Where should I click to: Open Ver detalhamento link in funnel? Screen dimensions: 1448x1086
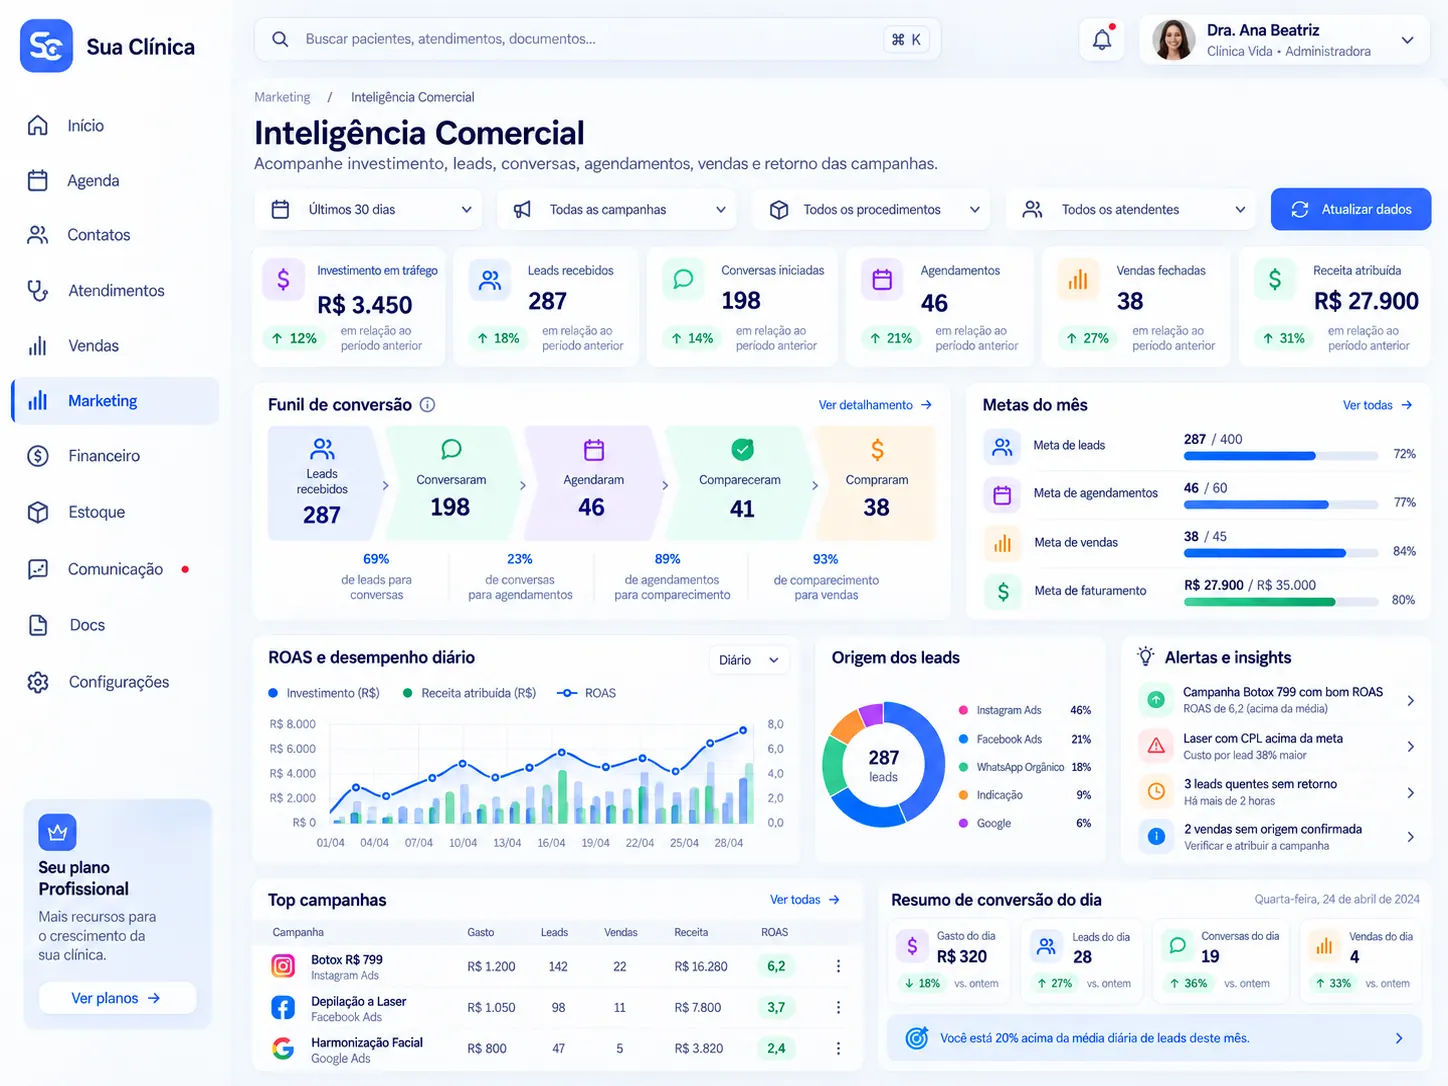[x=875, y=405]
